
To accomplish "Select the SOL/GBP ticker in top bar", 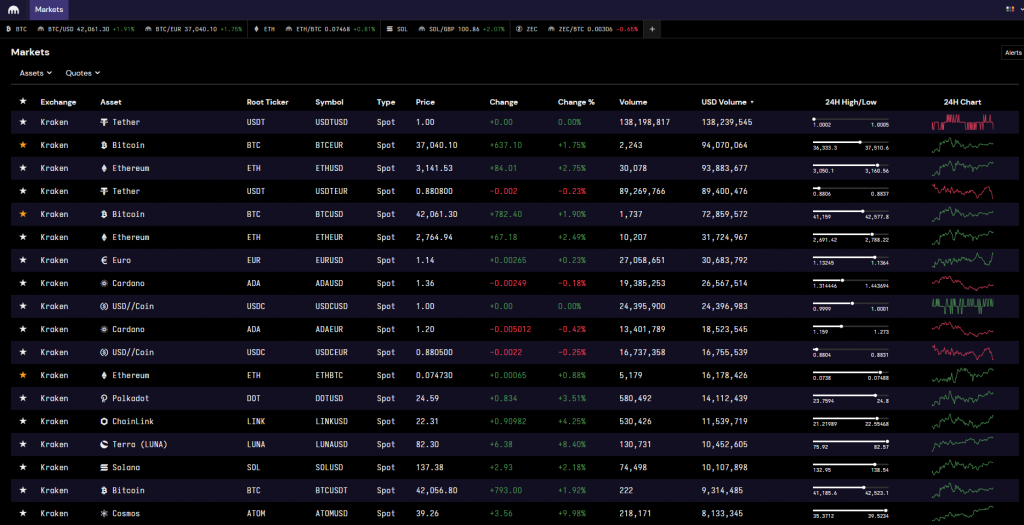I will (x=462, y=29).
